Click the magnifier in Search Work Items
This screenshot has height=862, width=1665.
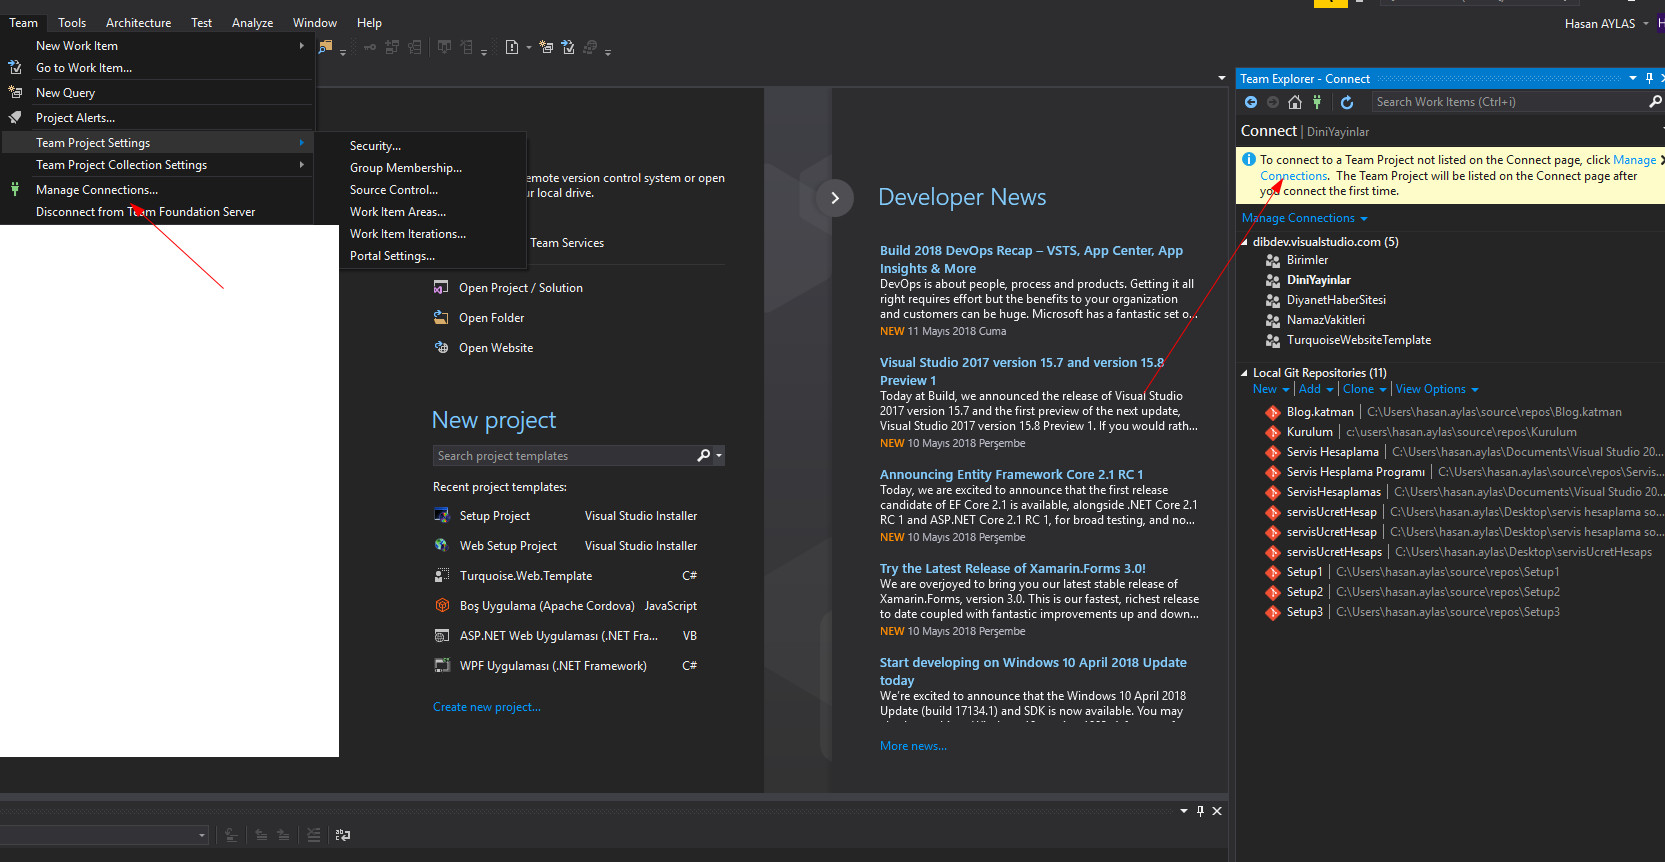[x=1655, y=102]
